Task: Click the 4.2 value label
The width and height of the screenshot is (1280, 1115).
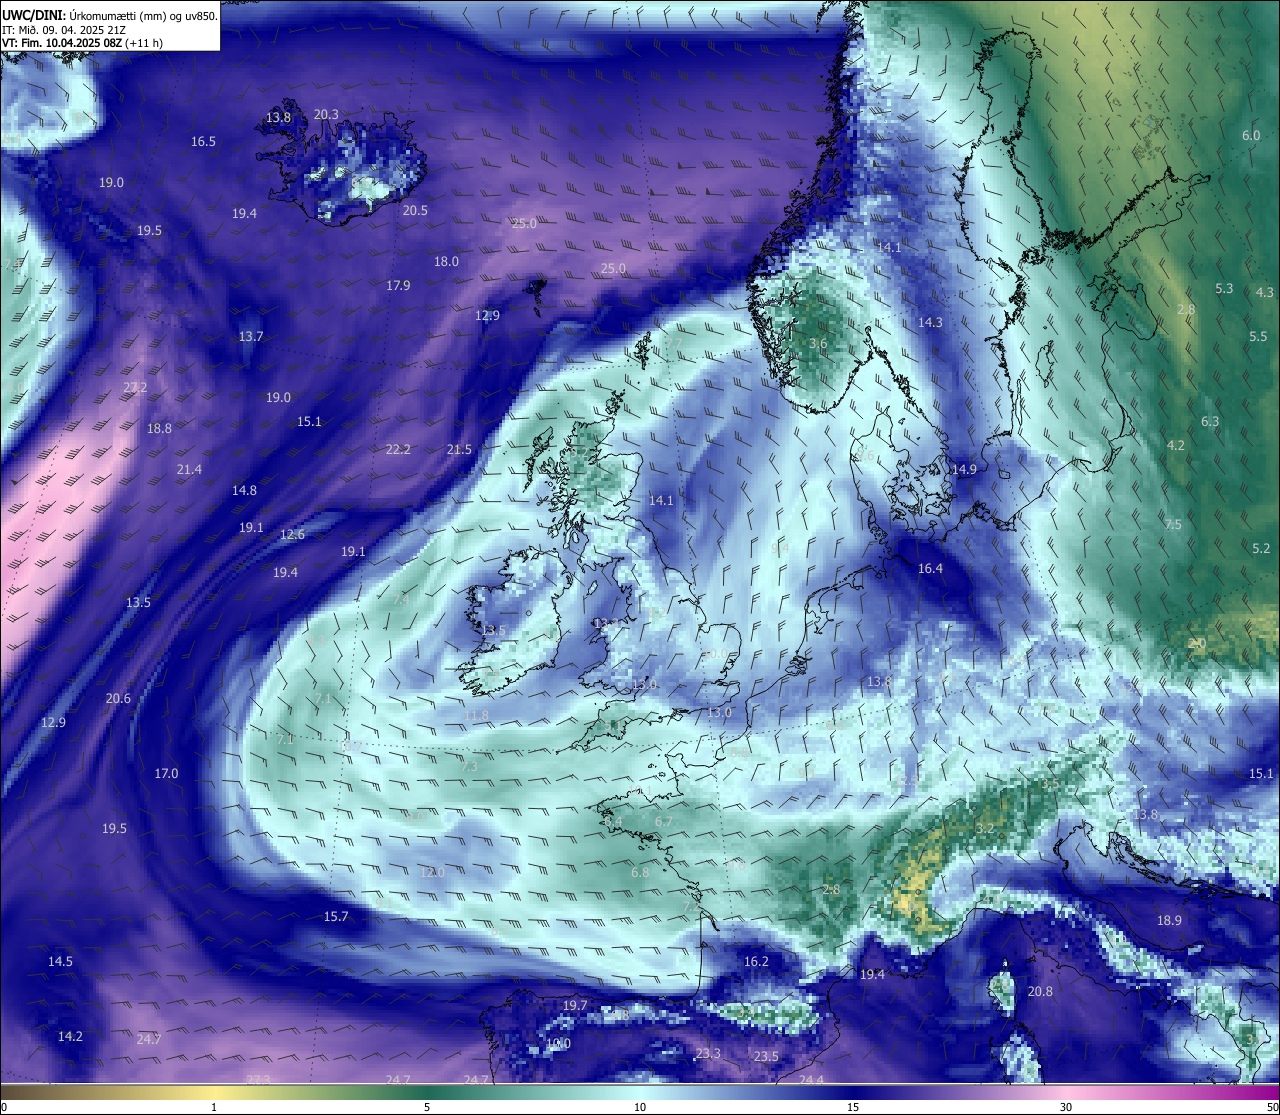Action: (x=1176, y=446)
